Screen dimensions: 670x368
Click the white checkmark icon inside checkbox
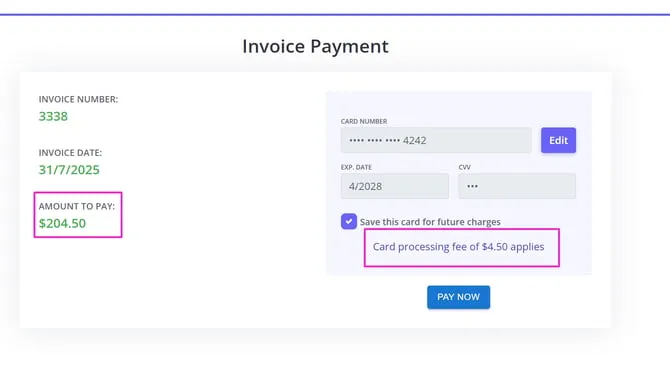click(x=349, y=221)
